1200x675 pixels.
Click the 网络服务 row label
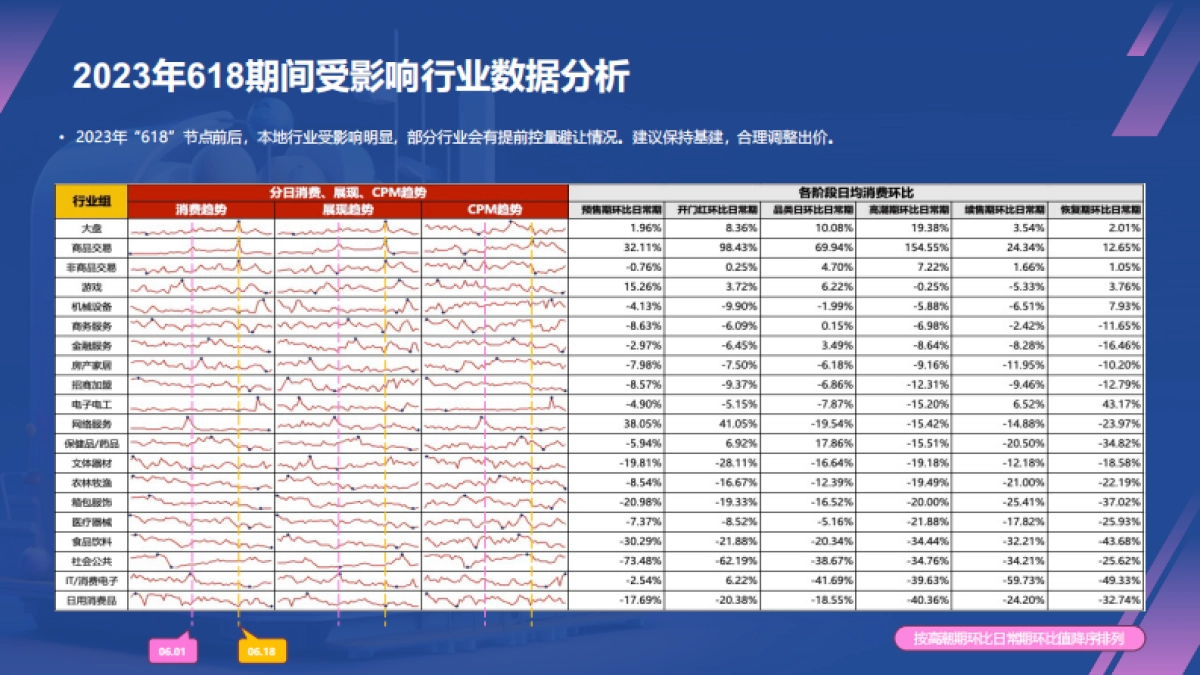(94, 425)
